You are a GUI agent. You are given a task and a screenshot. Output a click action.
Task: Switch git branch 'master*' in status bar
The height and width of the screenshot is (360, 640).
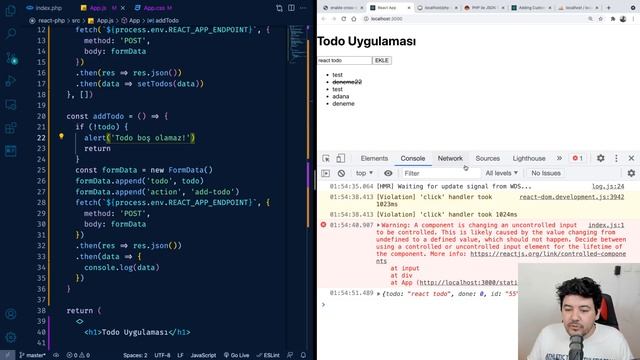(x=32, y=355)
